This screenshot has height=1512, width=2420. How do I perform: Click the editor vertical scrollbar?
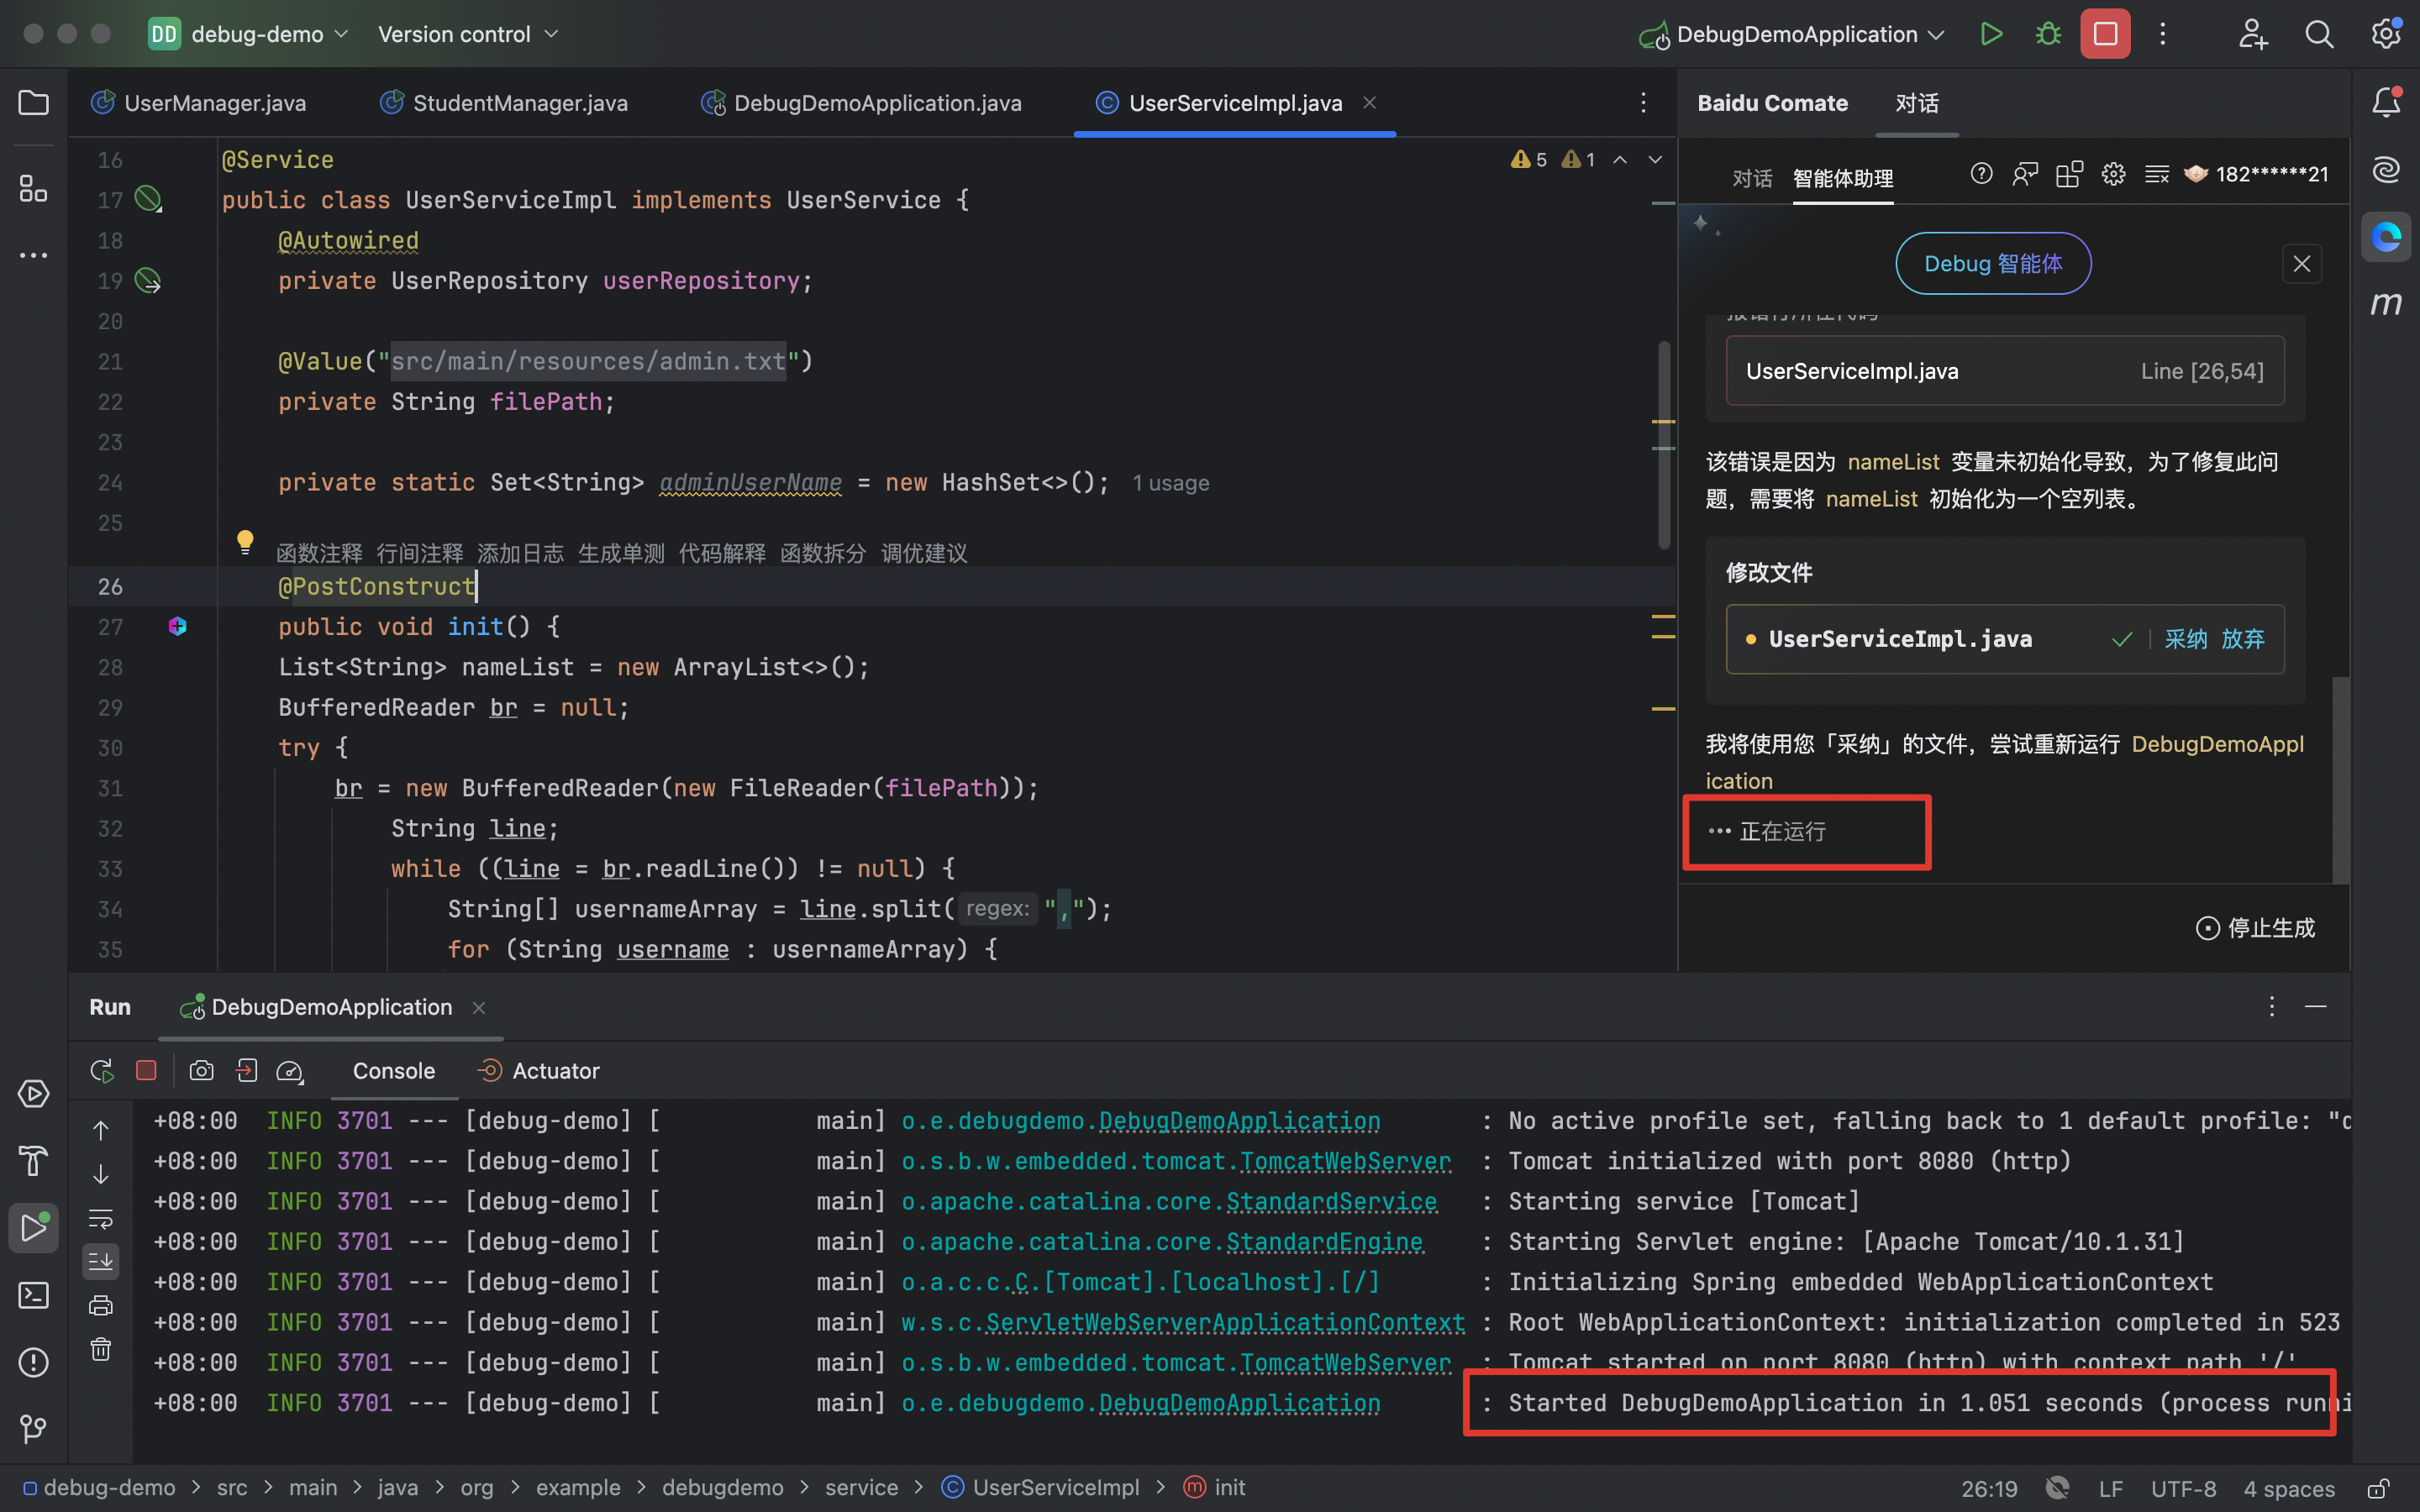pos(1664,445)
